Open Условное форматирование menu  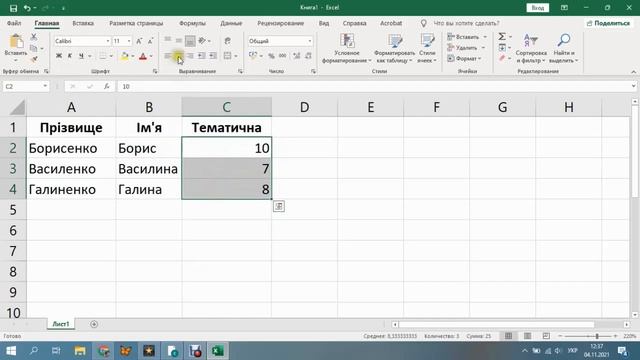coord(347,49)
